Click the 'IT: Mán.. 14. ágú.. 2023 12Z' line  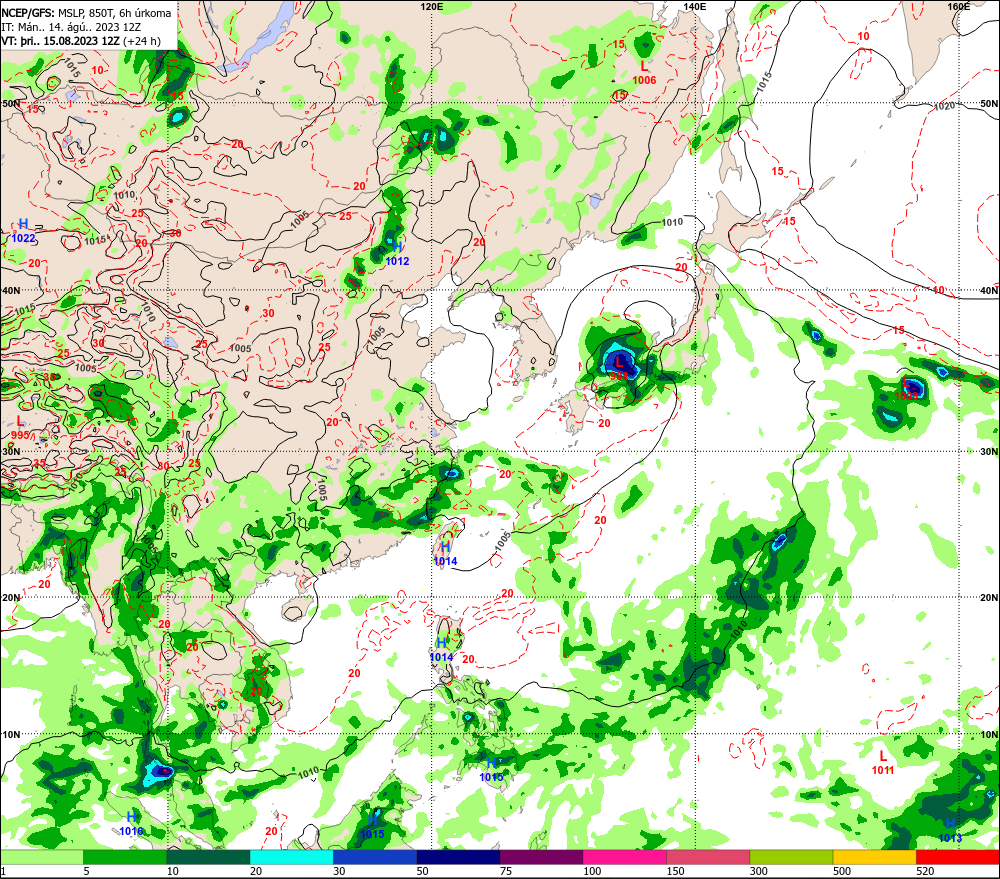(x=71, y=27)
